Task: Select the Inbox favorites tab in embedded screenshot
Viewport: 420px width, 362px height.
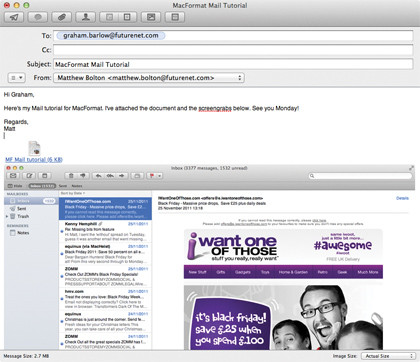Action: tap(42, 186)
